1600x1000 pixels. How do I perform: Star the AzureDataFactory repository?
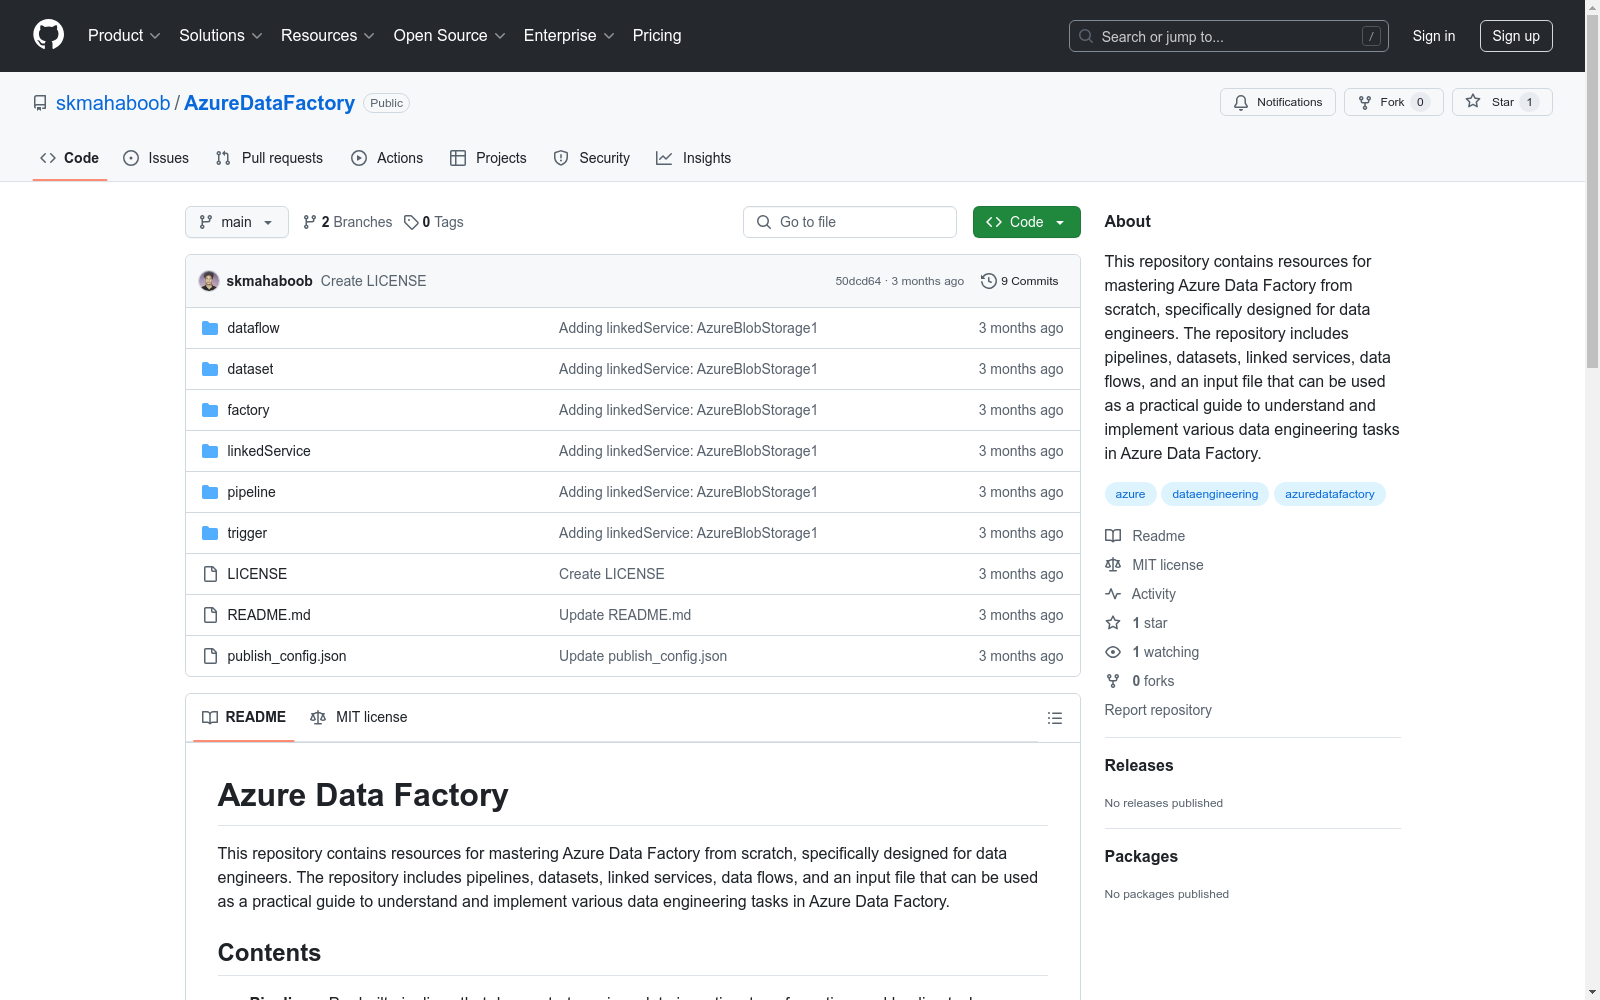[1502, 102]
